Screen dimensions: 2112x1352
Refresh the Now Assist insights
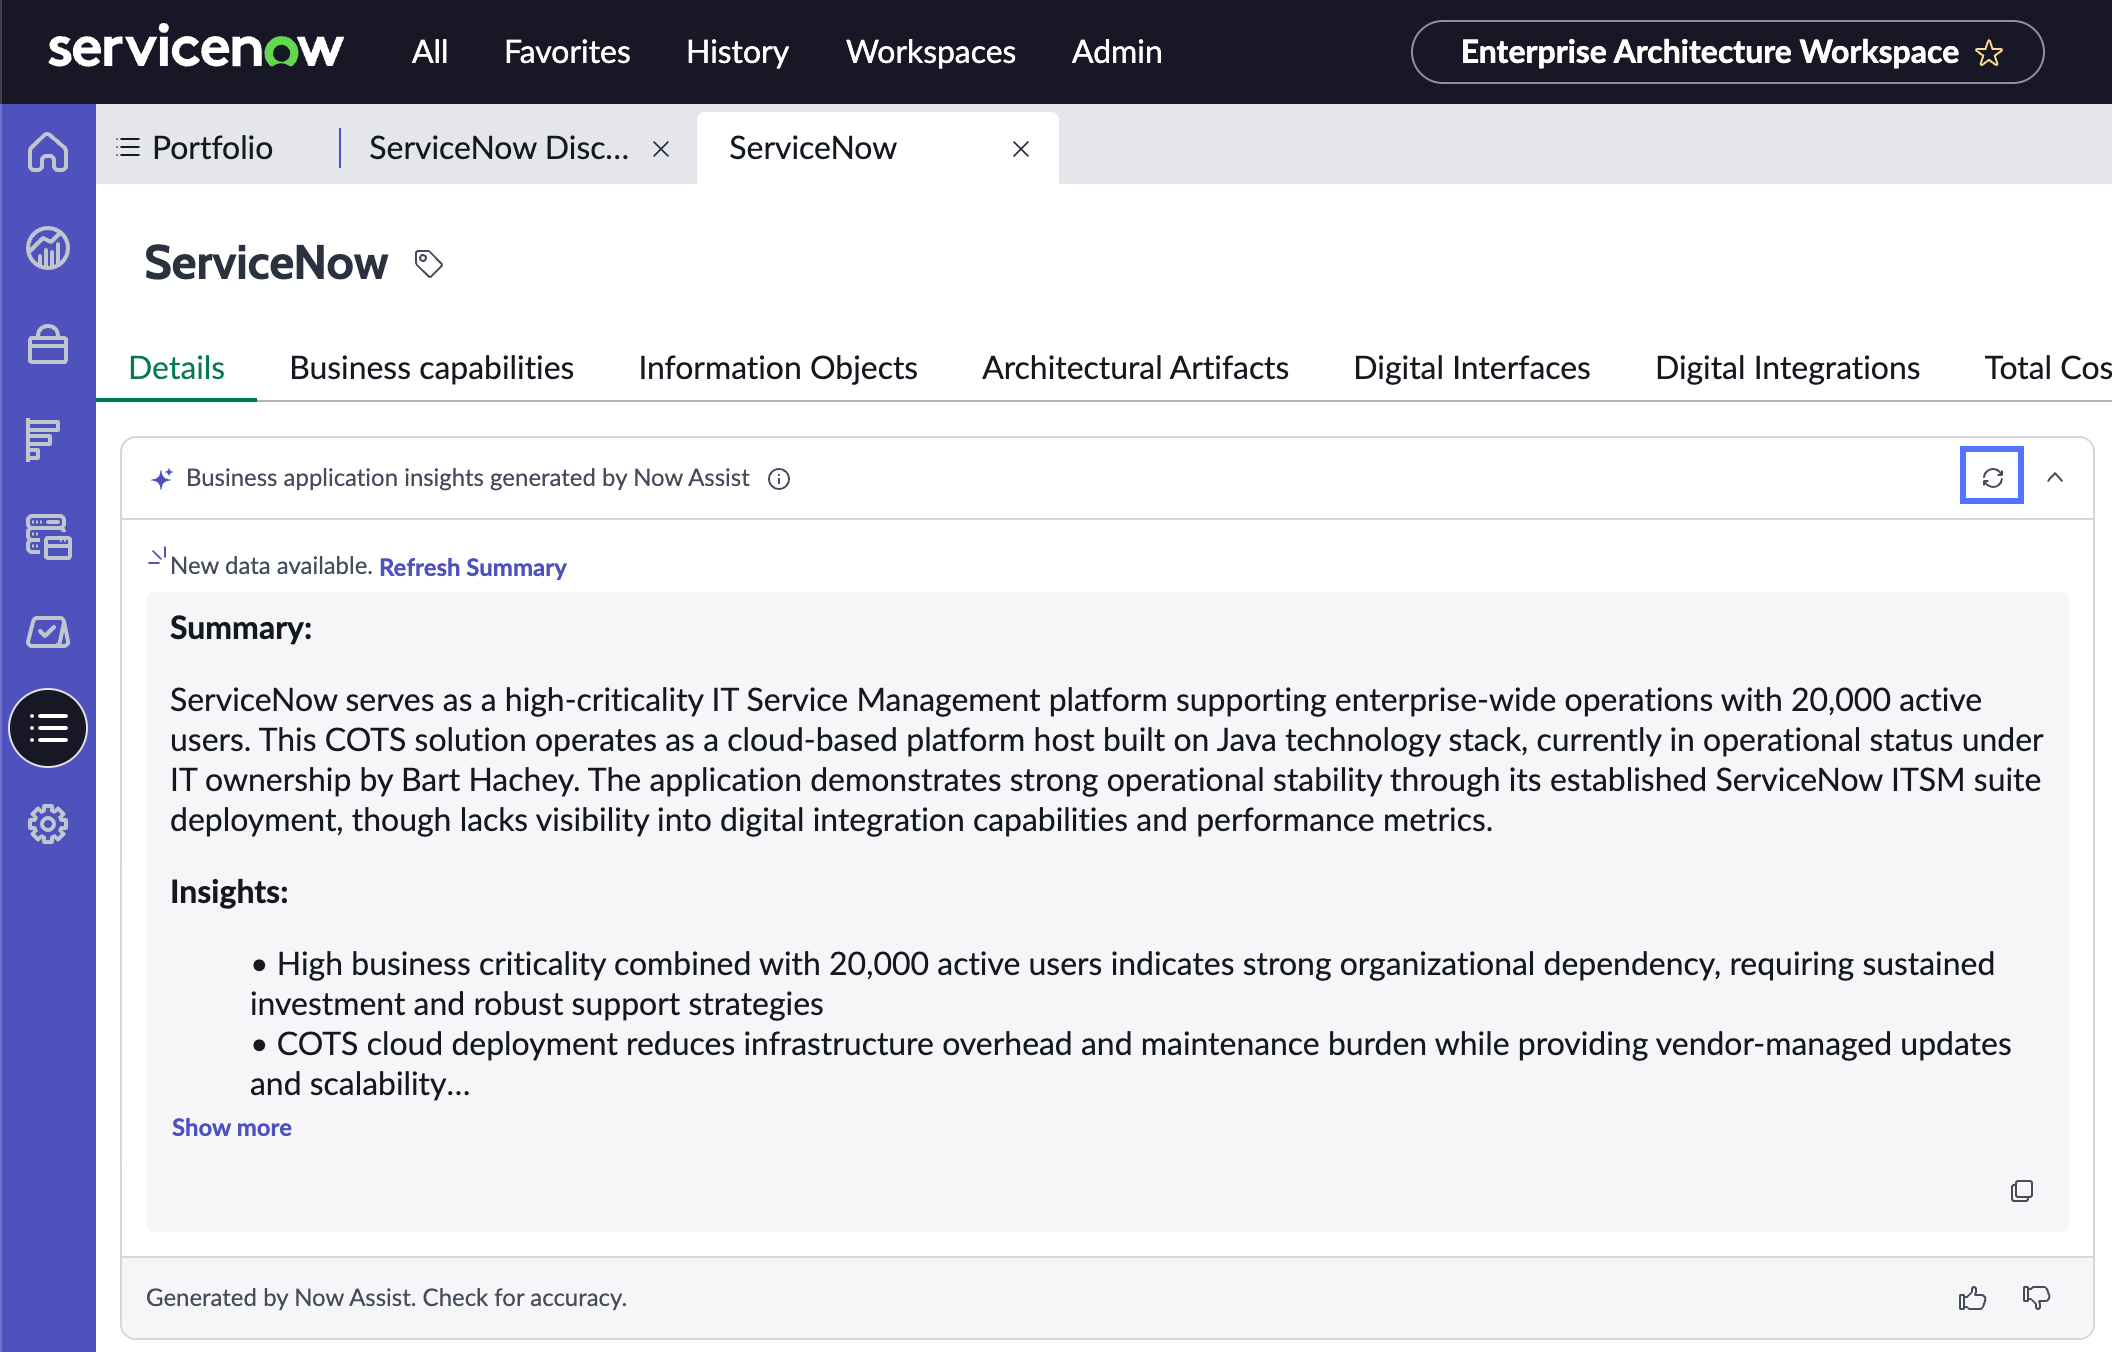coord(1992,476)
